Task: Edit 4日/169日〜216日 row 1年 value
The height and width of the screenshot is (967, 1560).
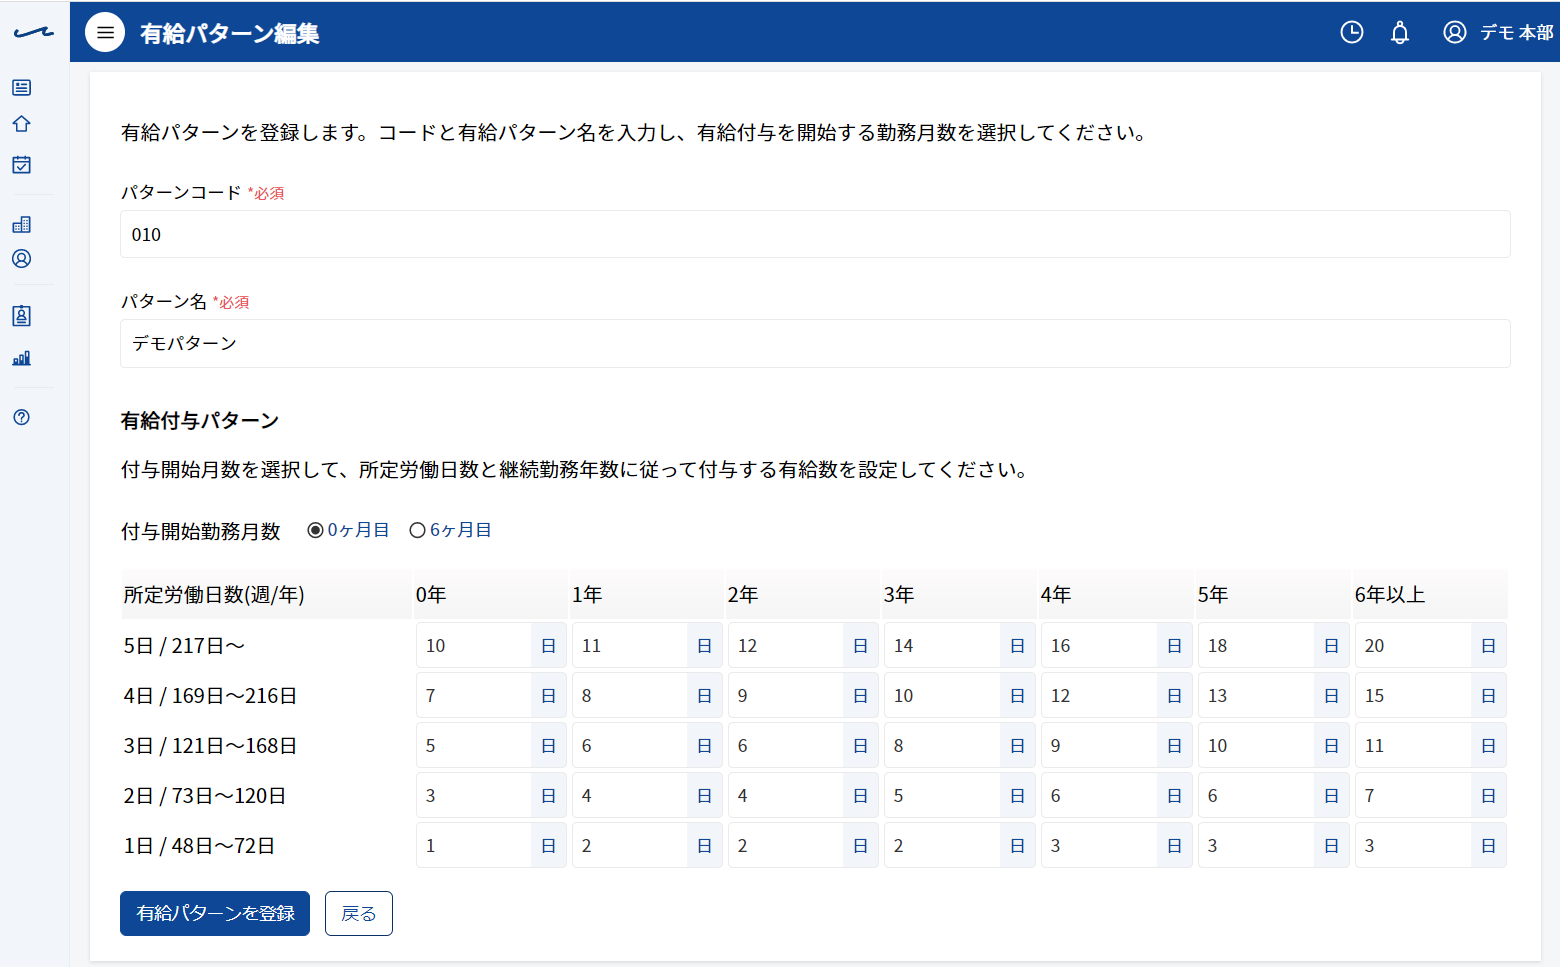Action: [630, 695]
